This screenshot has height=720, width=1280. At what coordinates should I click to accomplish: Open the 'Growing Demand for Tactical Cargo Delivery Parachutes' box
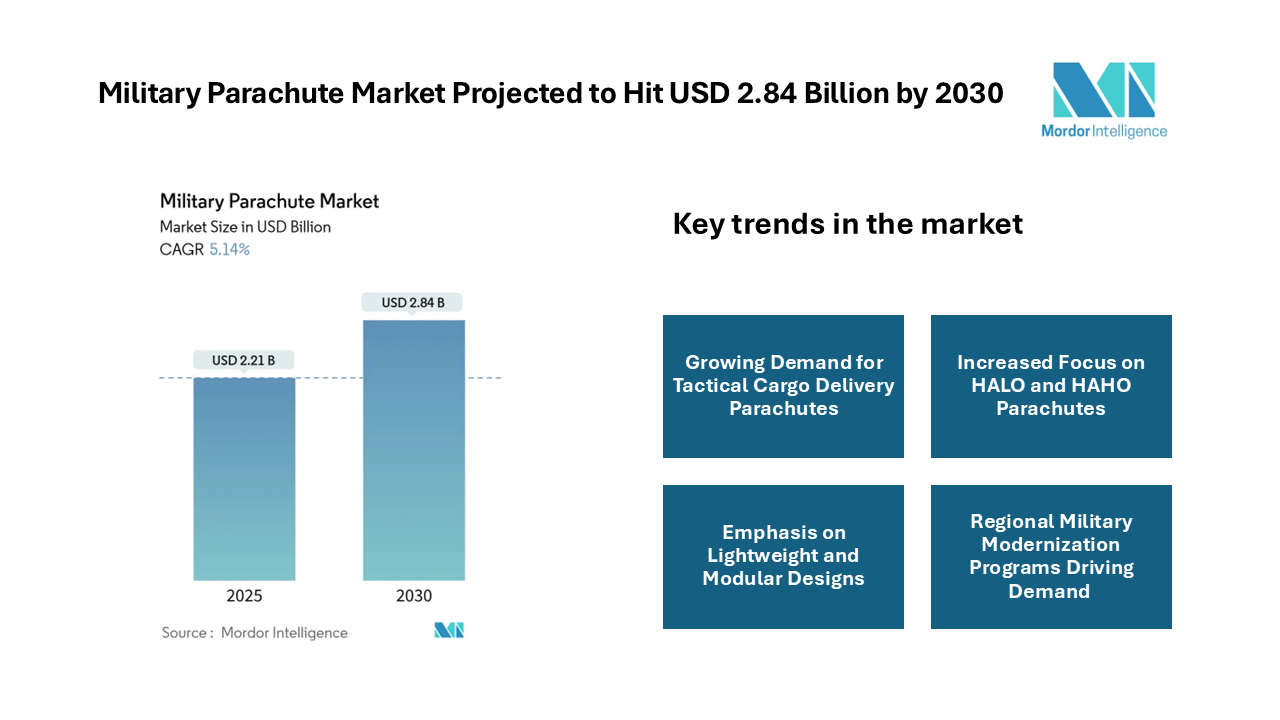pyautogui.click(x=783, y=386)
